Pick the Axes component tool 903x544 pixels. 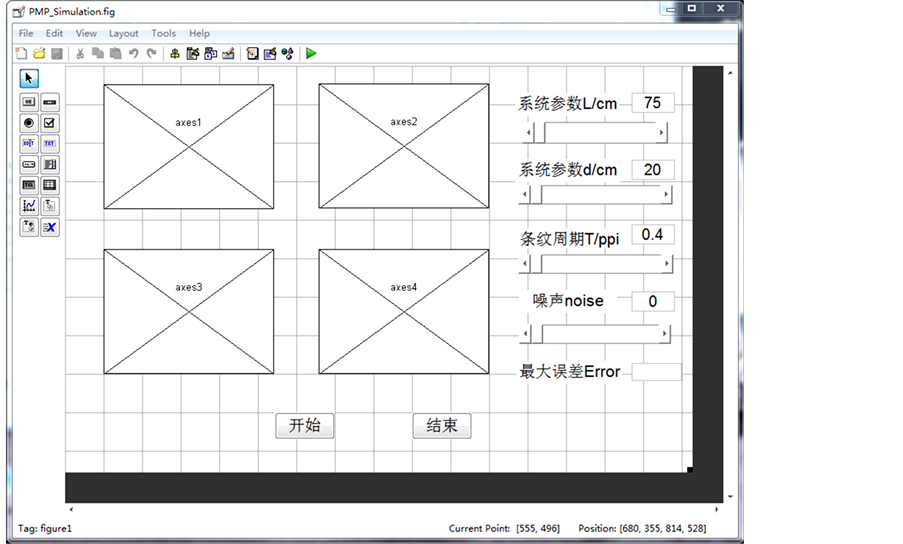pos(29,206)
